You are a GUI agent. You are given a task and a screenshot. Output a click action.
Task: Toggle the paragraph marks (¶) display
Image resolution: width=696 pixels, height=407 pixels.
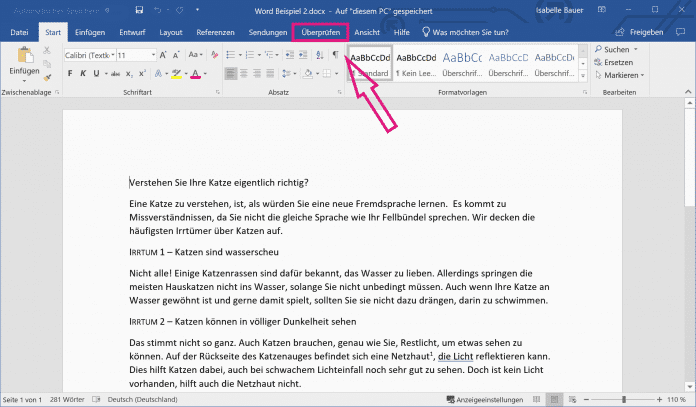tap(336, 55)
